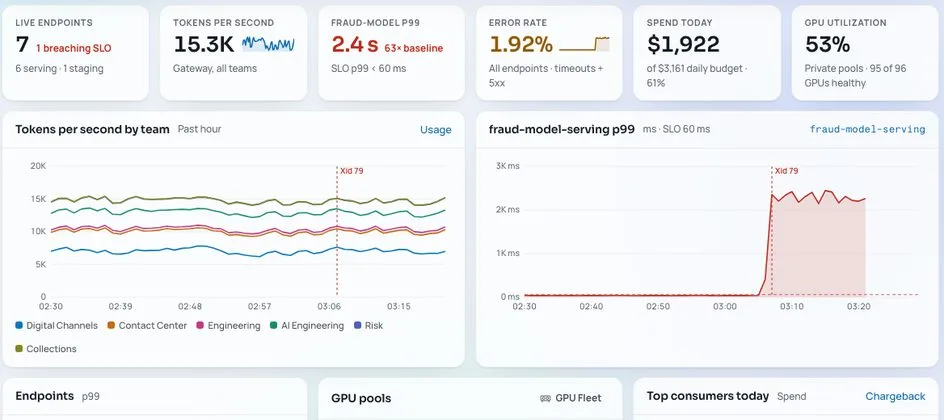This screenshot has height=420, width=944.
Task: Toggle the Contact Center legend swatch
Action: 111,326
